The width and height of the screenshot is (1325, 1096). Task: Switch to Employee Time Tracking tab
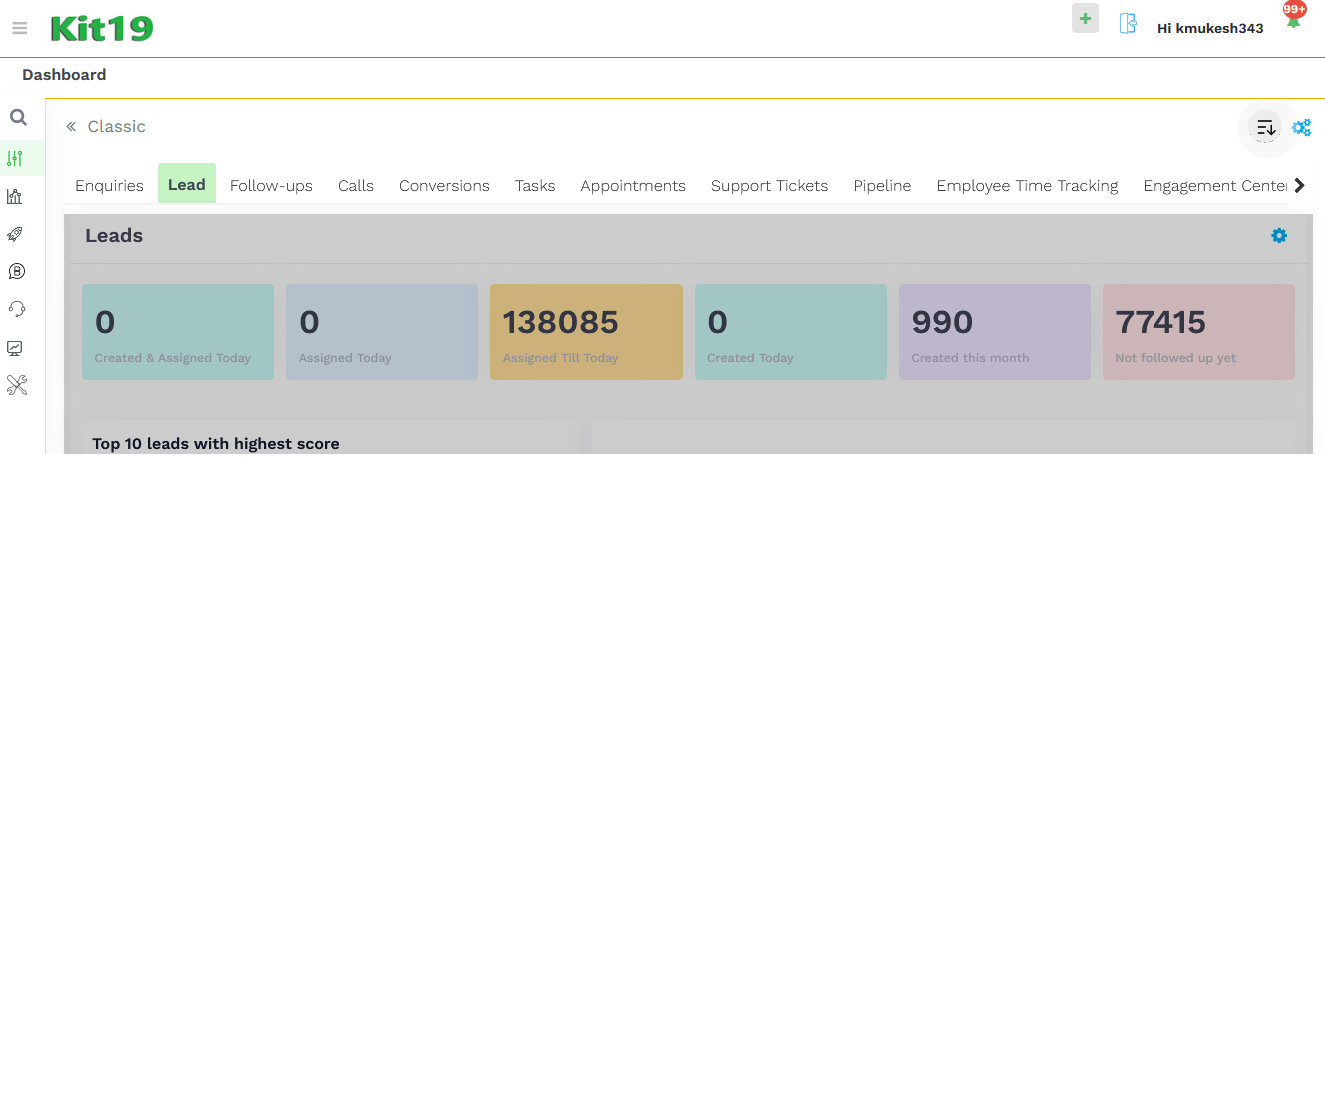click(x=1027, y=185)
